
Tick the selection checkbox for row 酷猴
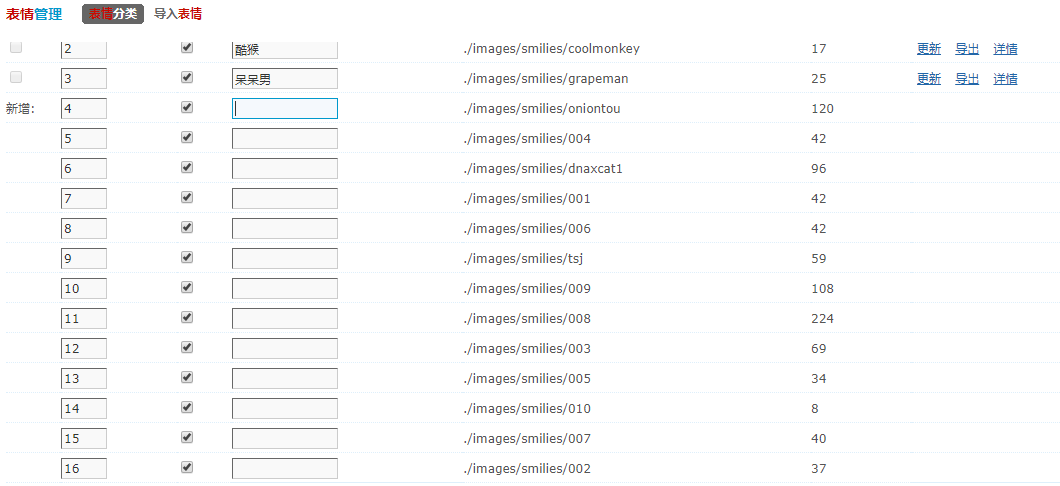[x=16, y=47]
